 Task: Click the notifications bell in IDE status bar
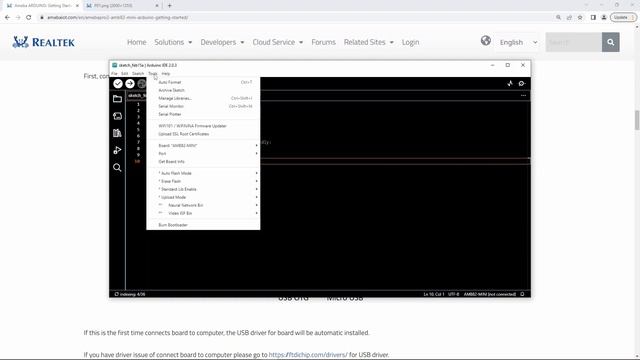(x=522, y=294)
